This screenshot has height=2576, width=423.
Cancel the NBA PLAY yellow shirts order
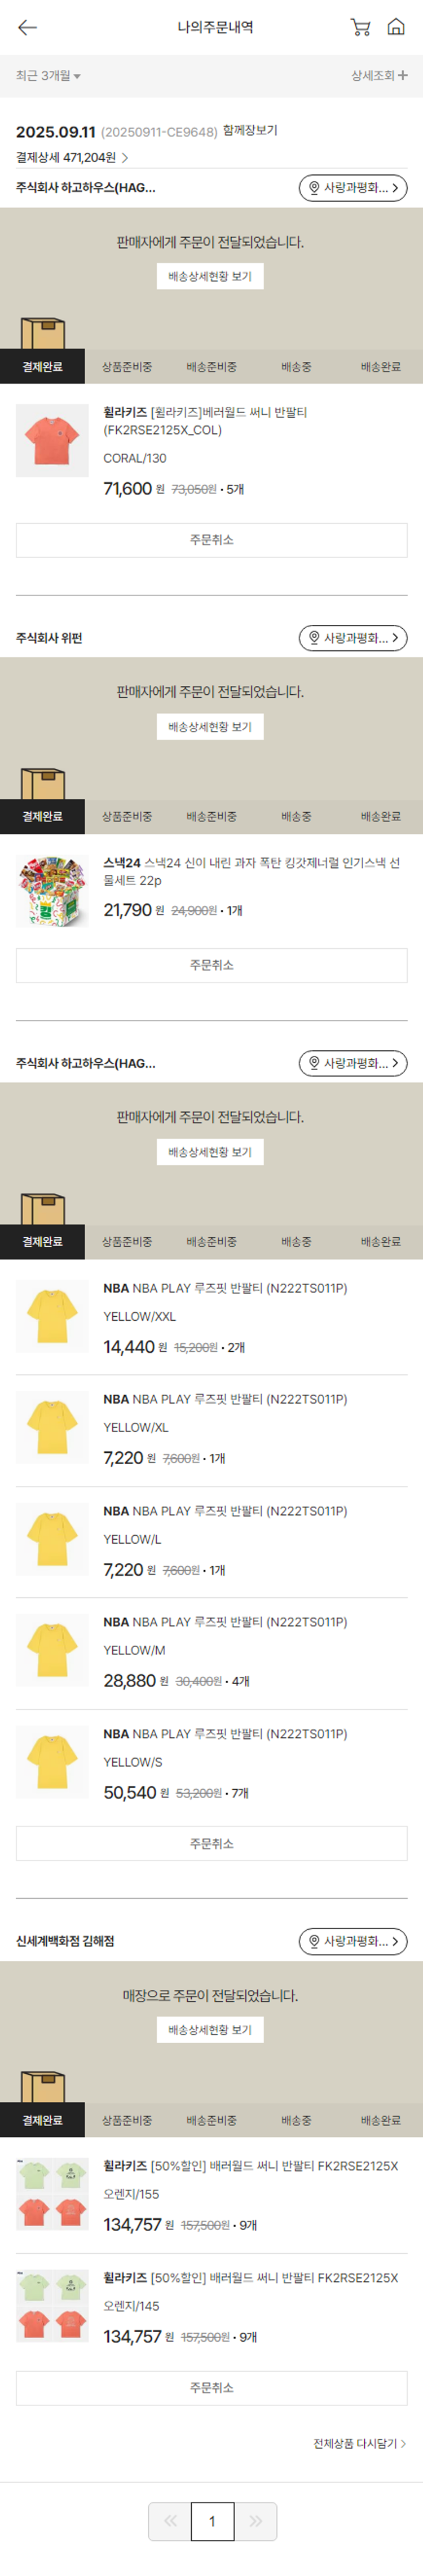click(x=211, y=1843)
